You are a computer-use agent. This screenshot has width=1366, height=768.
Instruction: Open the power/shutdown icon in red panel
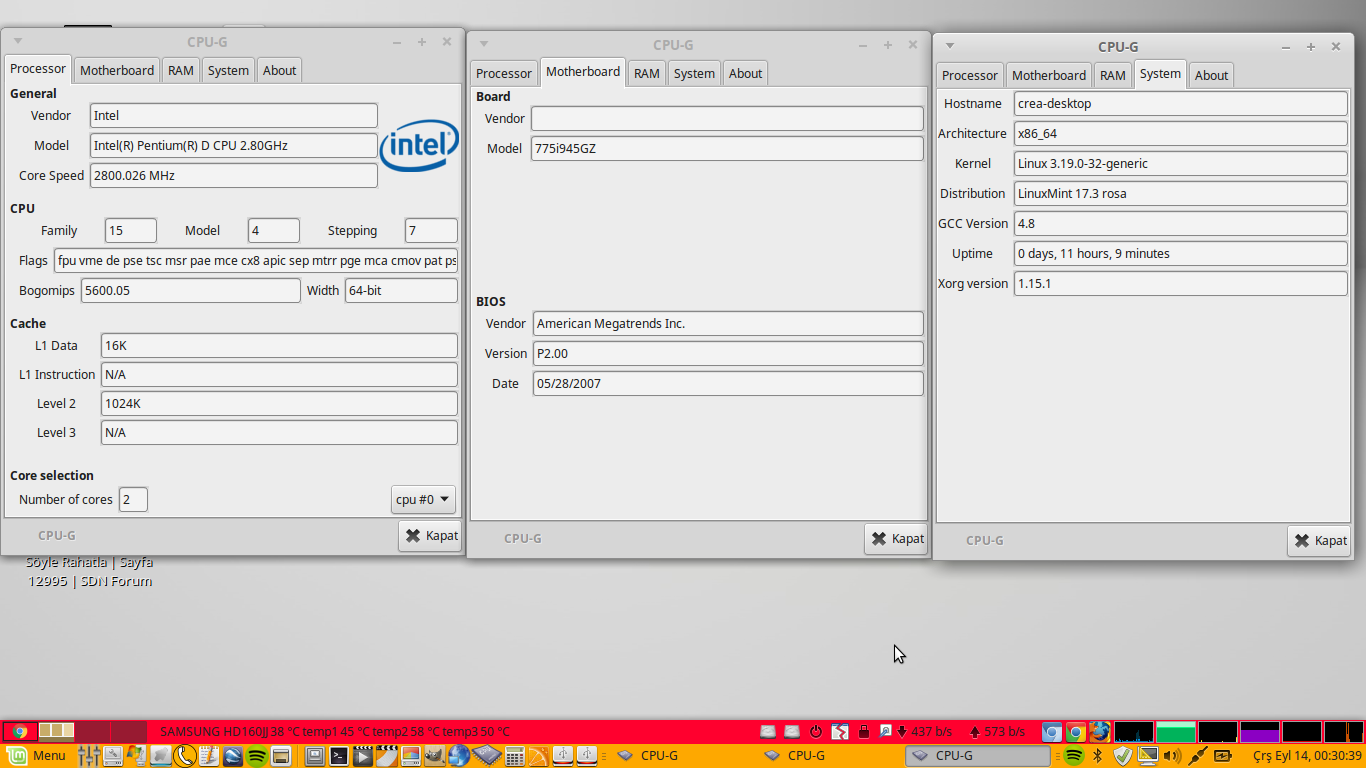[816, 732]
